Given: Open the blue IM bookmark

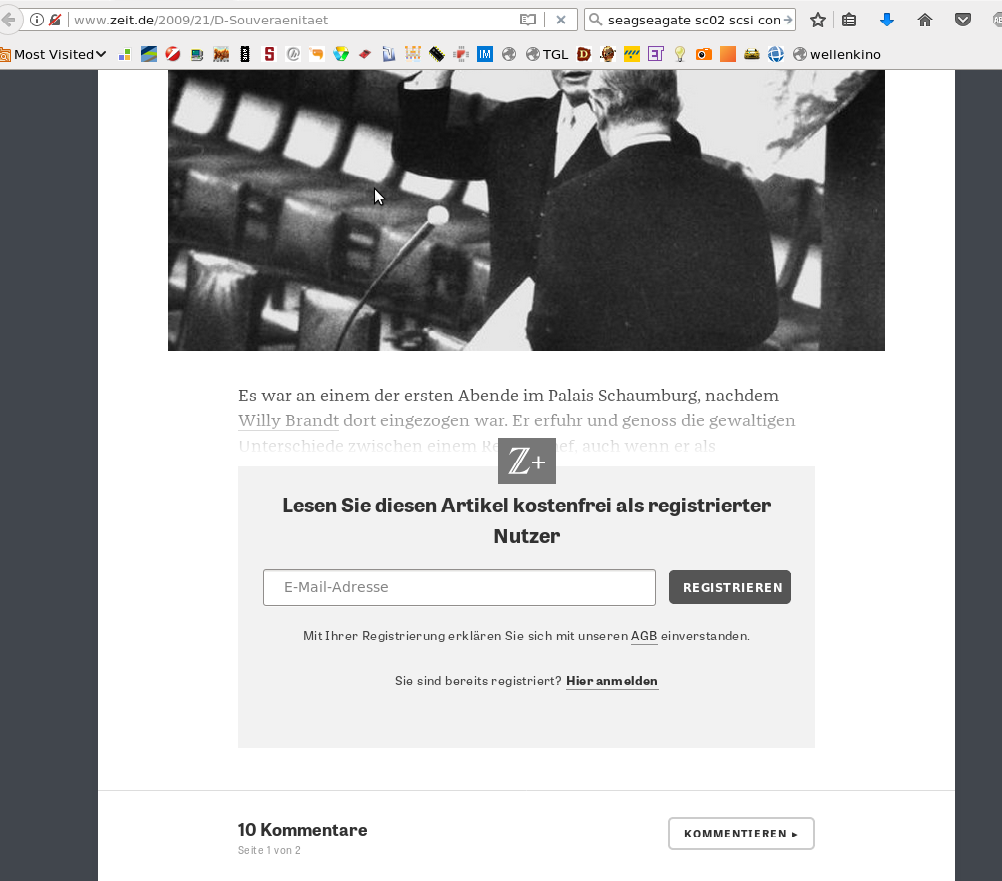Looking at the screenshot, I should click(485, 54).
